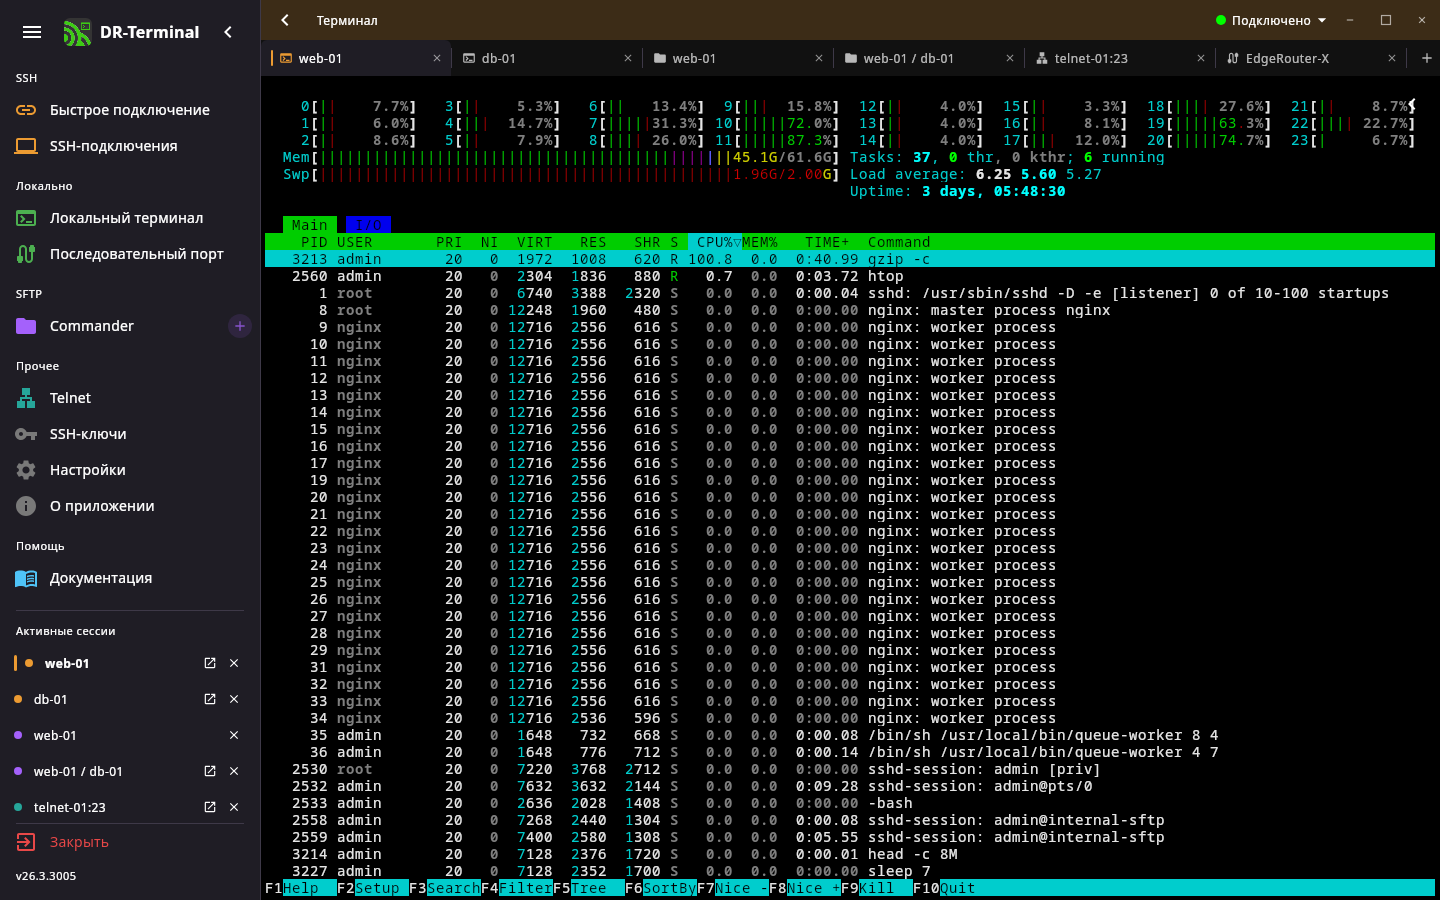Sort by PID column header
The width and height of the screenshot is (1440, 900).
pos(314,242)
